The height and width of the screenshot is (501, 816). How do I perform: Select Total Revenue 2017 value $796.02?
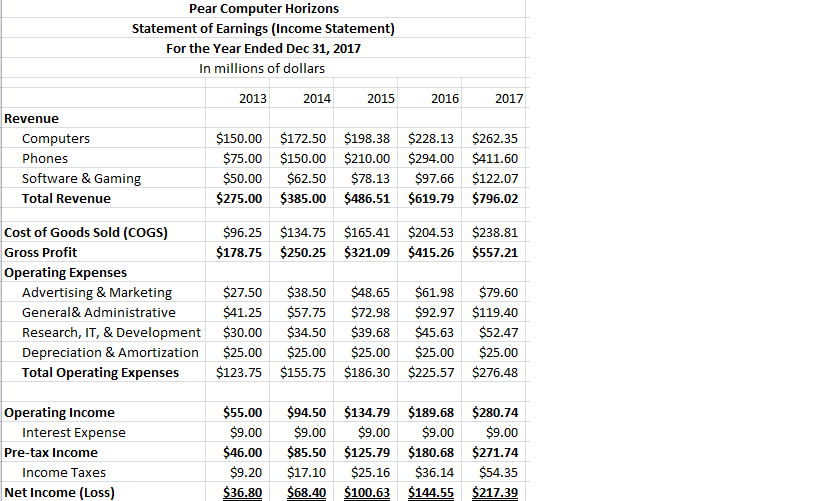click(495, 198)
